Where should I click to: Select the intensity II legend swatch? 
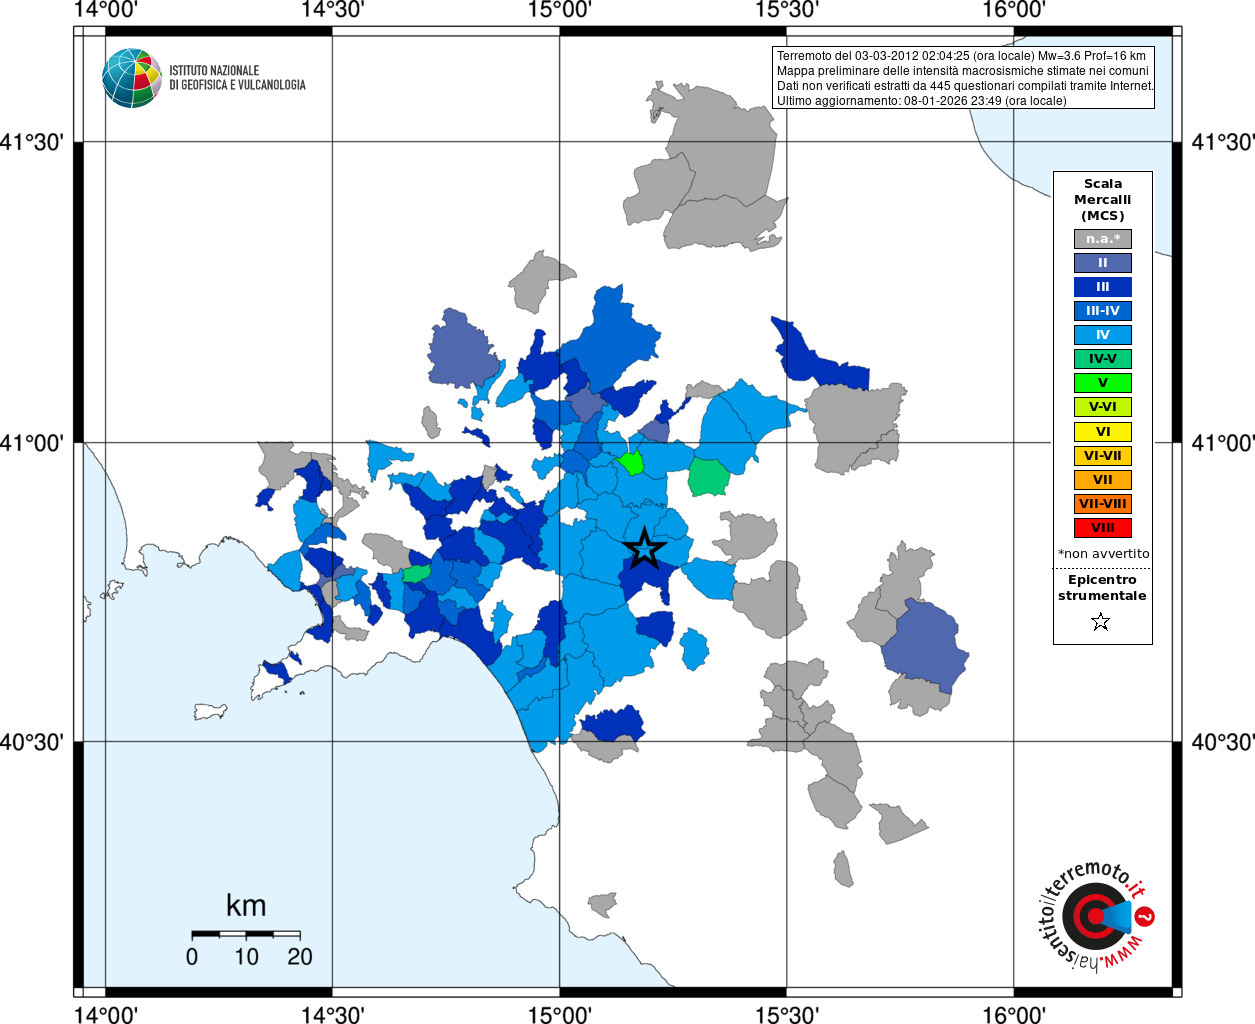[x=1102, y=263]
